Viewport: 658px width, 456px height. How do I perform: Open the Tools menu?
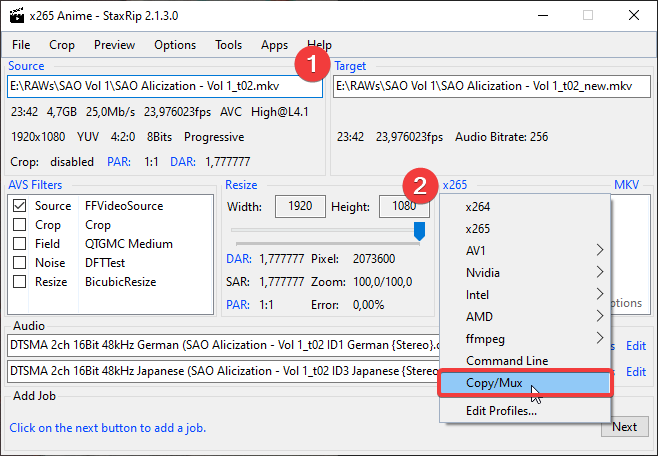coord(228,45)
